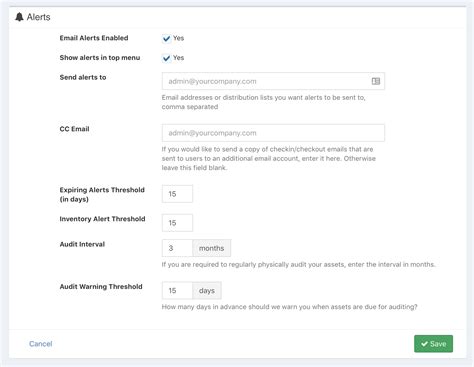The height and width of the screenshot is (367, 474).
Task: Click the months unit label on Audit Interval
Action: [x=212, y=248]
